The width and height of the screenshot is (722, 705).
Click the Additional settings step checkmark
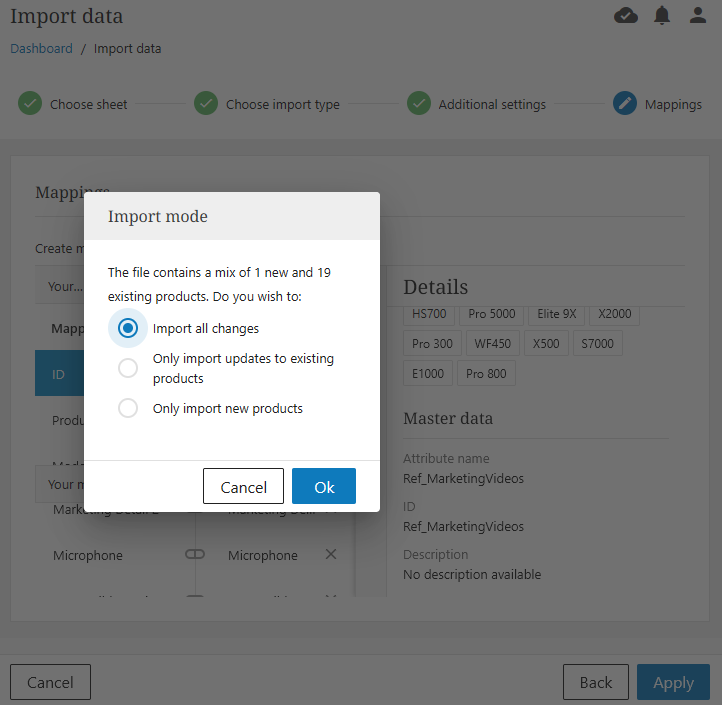[x=419, y=104]
